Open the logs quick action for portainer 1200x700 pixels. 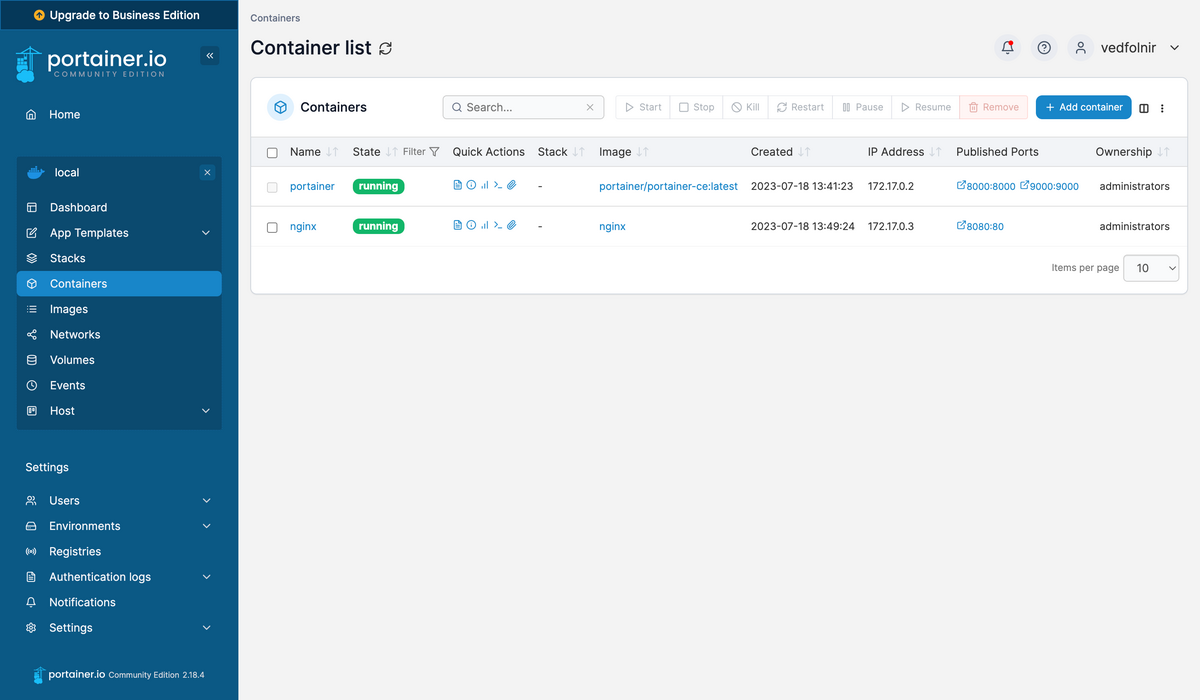458,185
